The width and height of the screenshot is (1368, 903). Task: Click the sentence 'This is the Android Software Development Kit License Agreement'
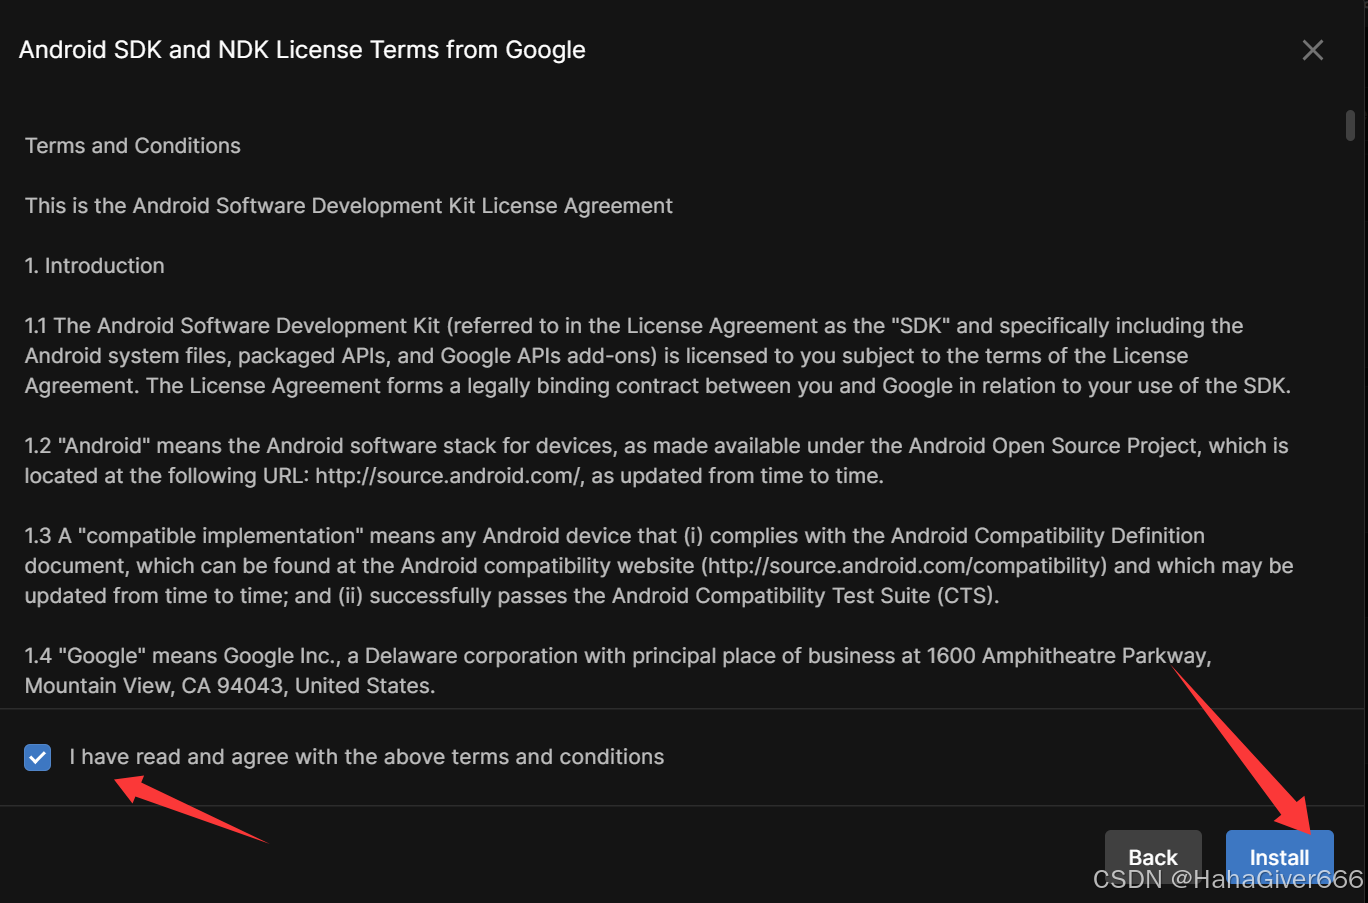tap(349, 206)
